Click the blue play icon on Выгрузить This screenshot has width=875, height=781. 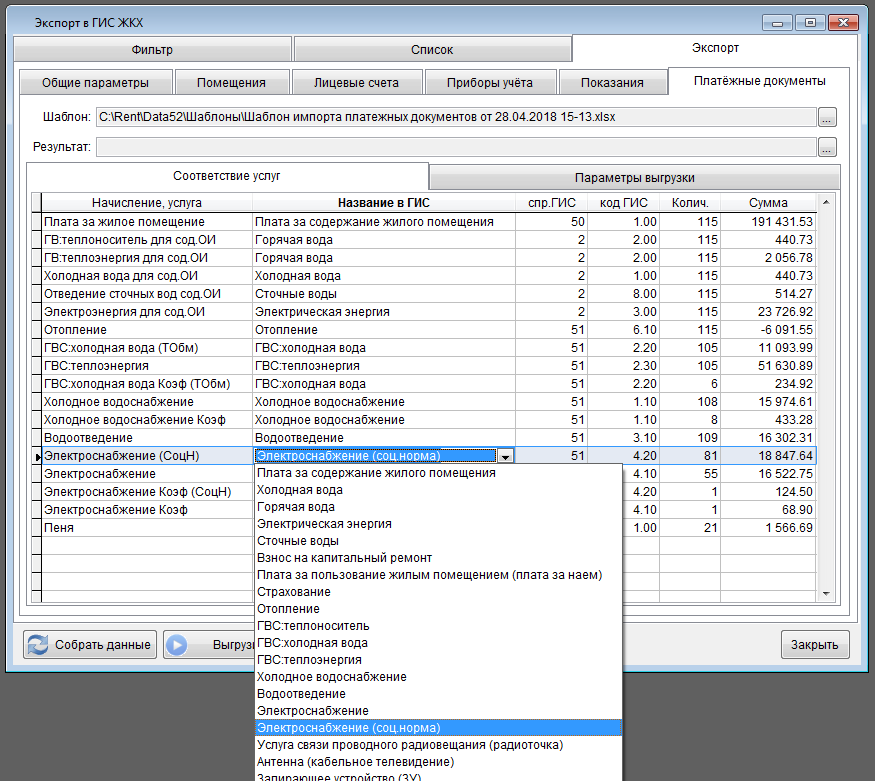[x=177, y=645]
